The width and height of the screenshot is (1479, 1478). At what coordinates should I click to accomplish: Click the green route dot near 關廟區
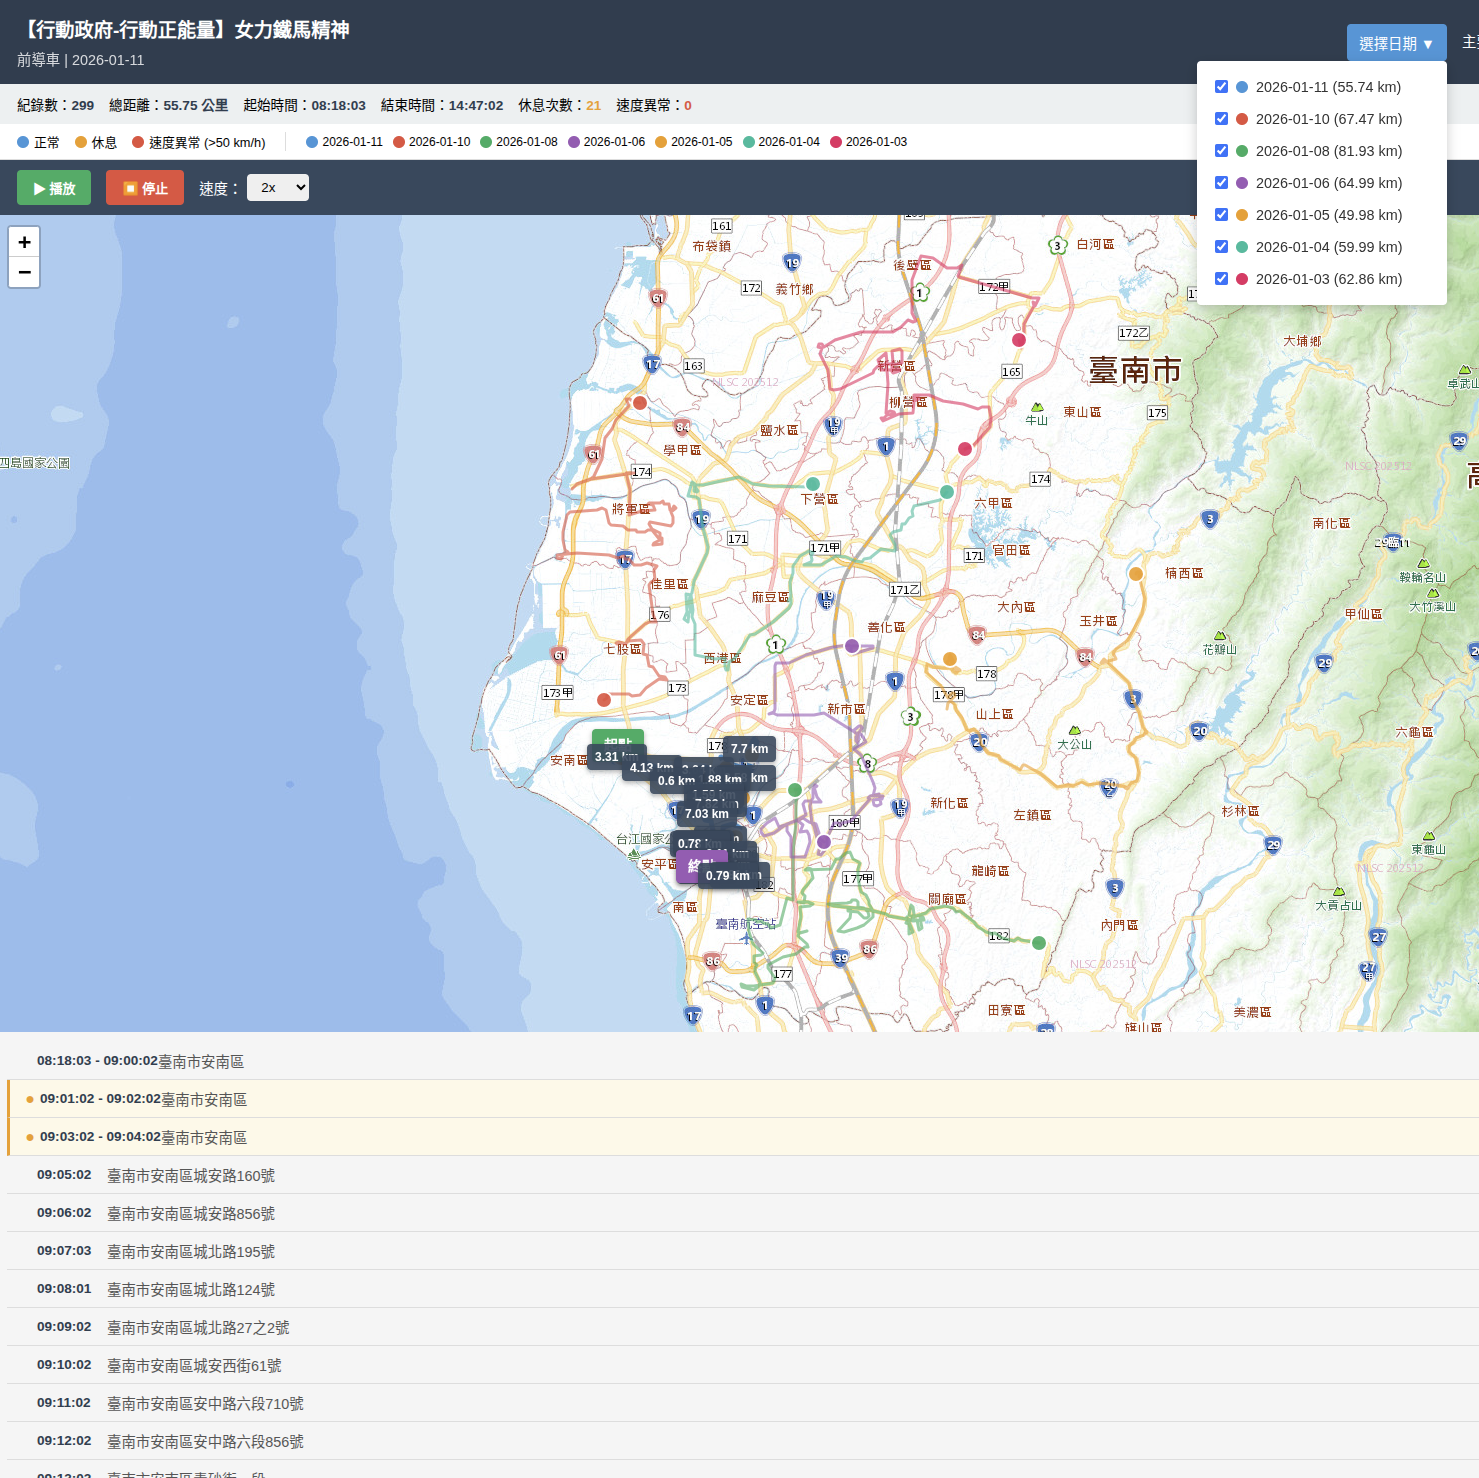tap(1039, 943)
